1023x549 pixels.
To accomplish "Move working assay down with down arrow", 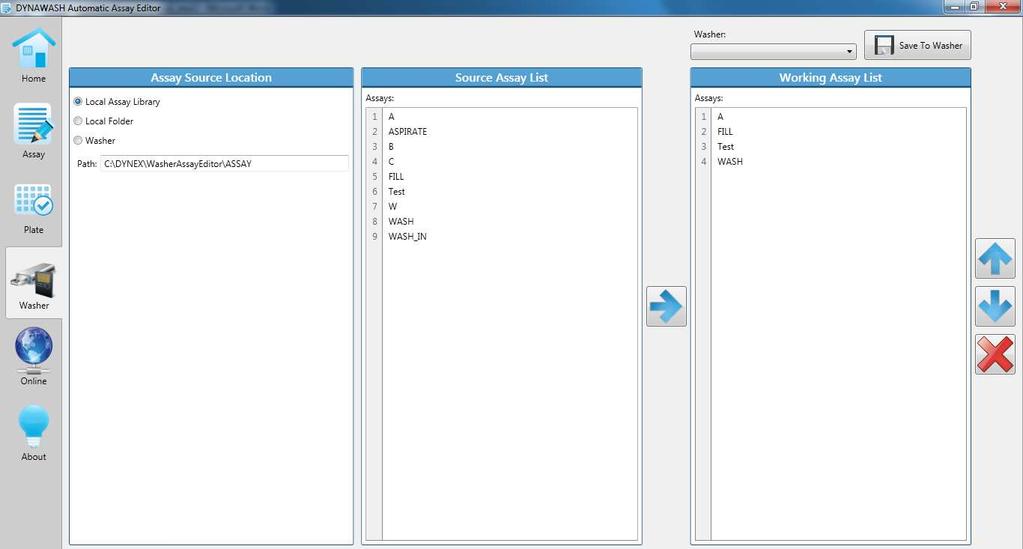I will [x=995, y=306].
